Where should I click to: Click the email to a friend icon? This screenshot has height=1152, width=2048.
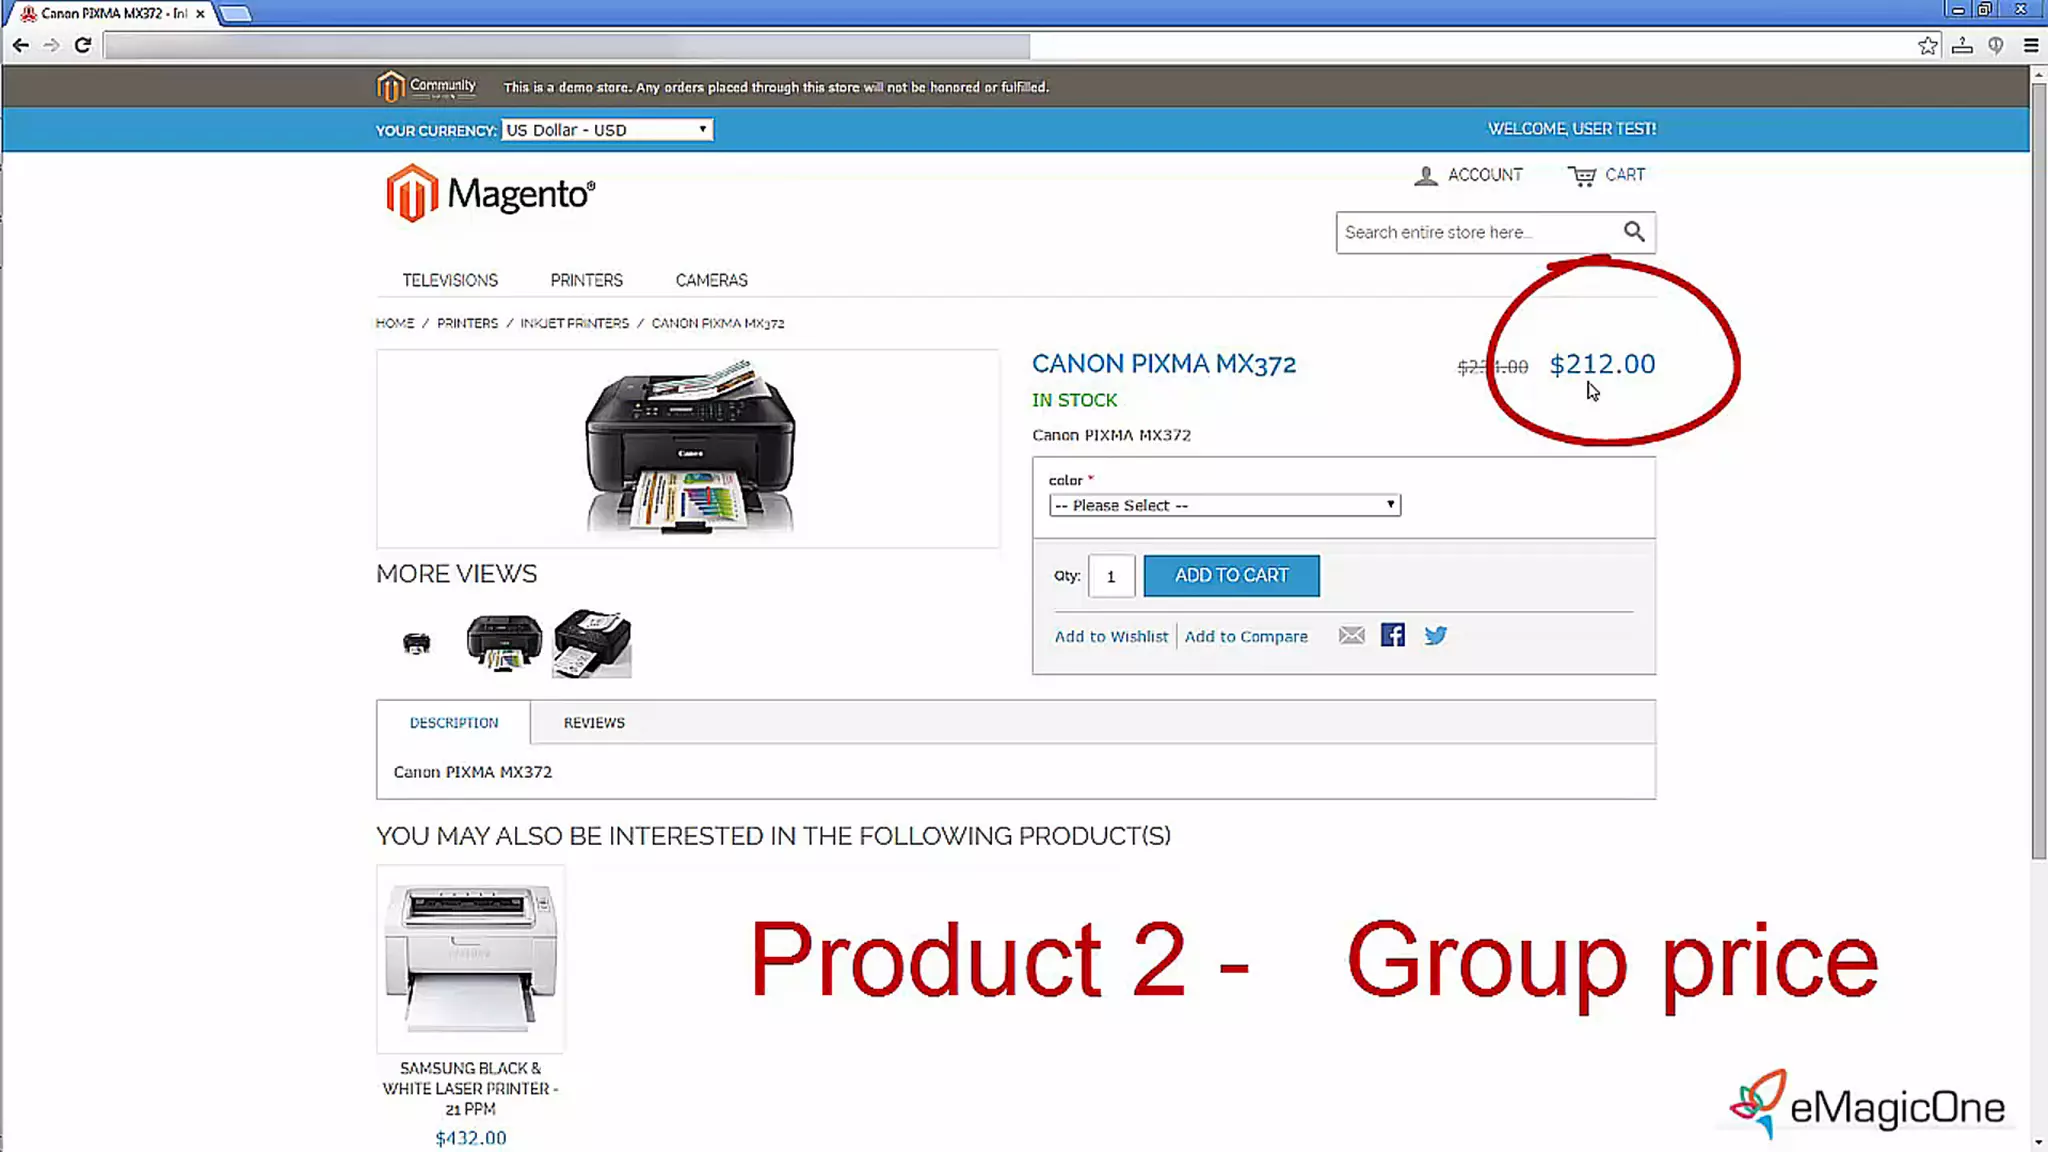click(x=1351, y=635)
